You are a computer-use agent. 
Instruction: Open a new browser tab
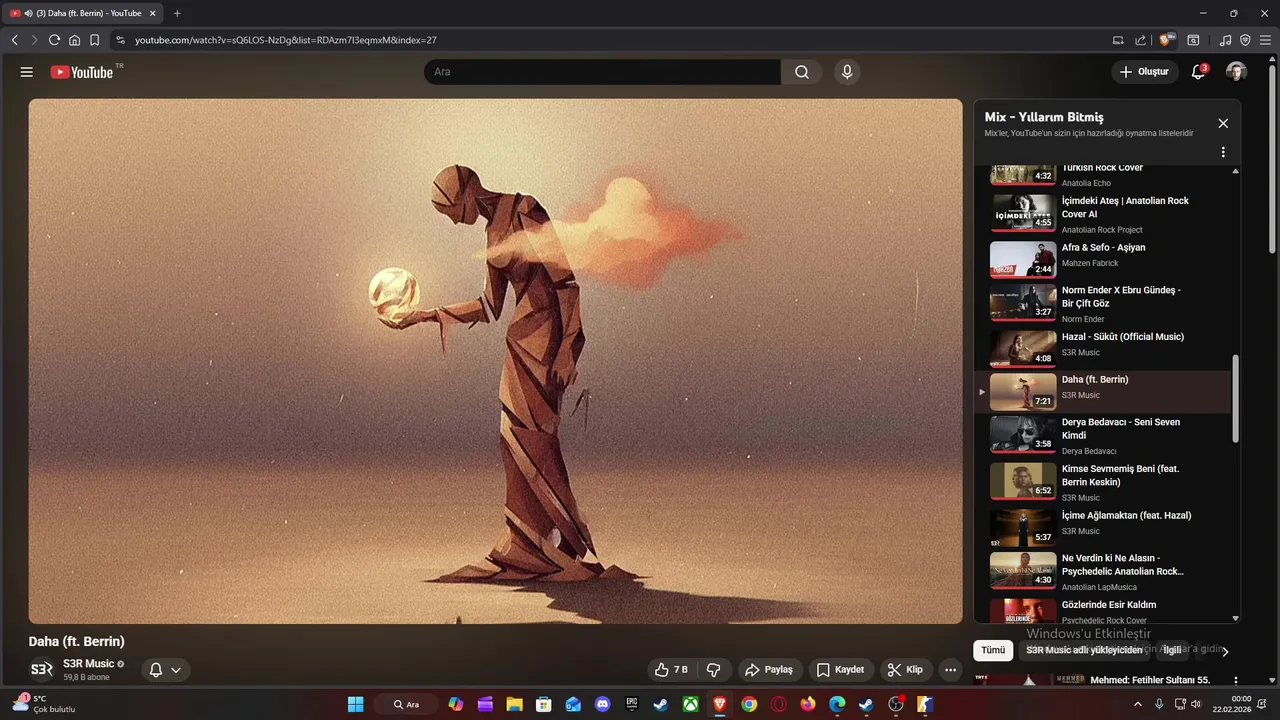[x=177, y=13]
